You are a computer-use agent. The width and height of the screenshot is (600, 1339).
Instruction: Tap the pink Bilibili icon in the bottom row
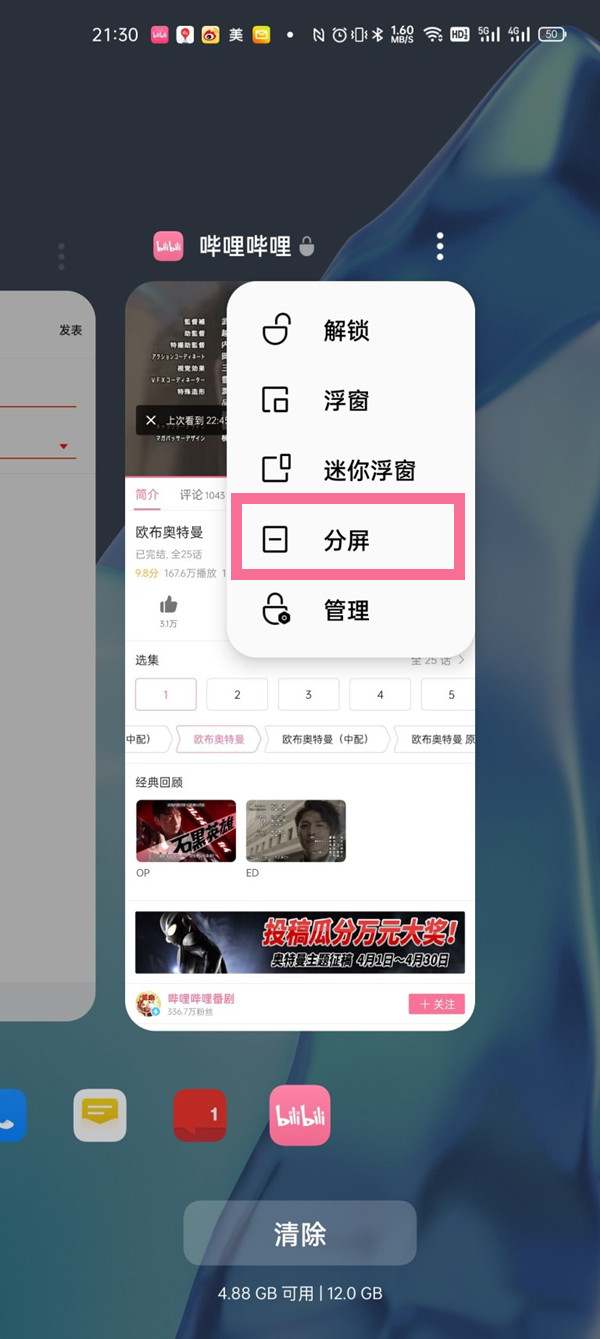point(299,1115)
